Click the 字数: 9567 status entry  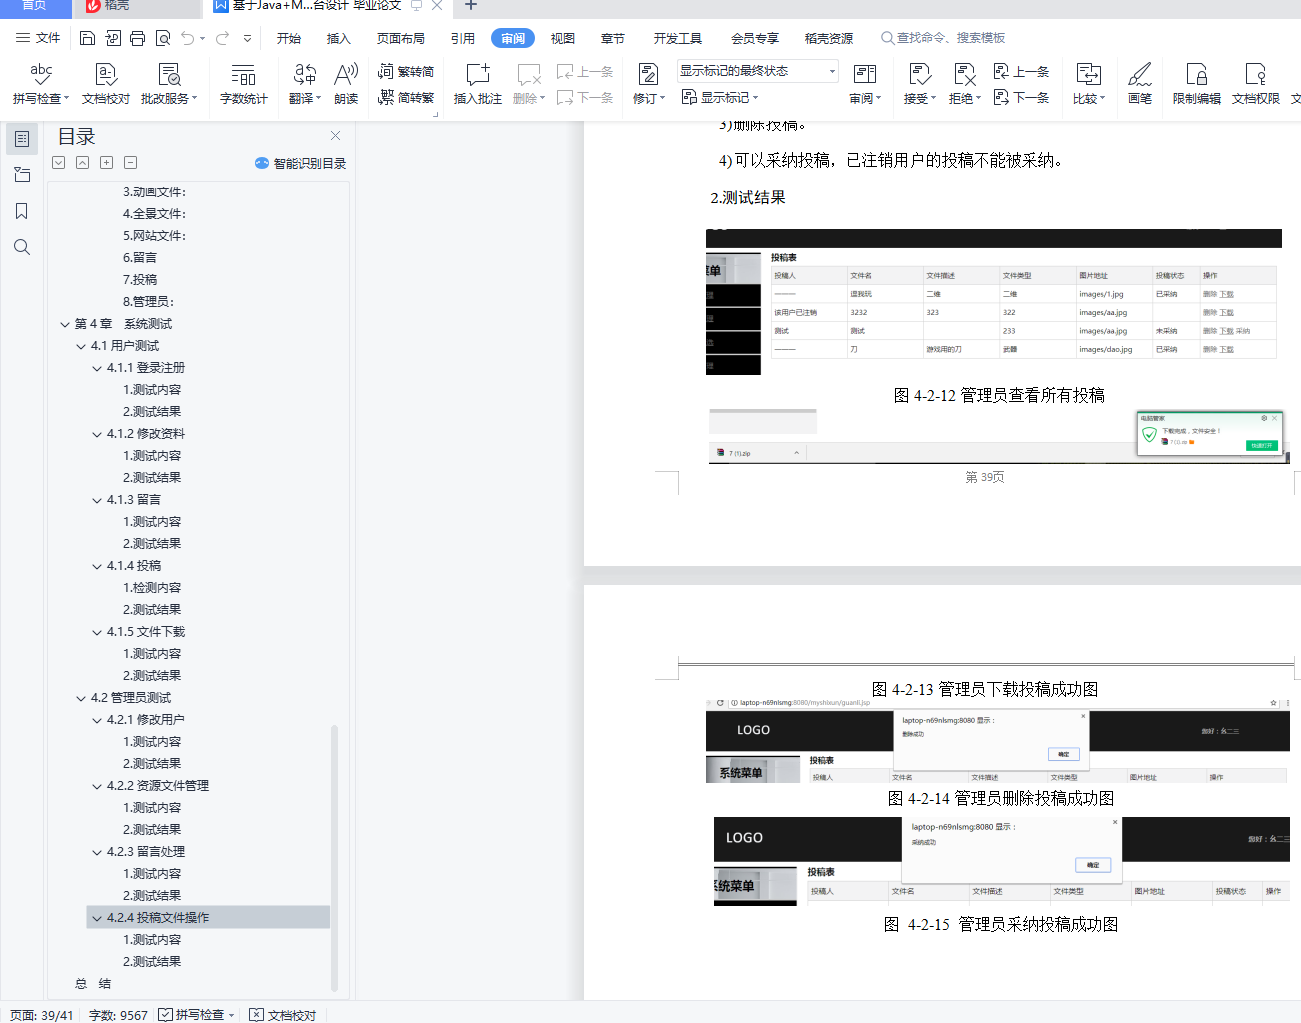[x=118, y=1015]
